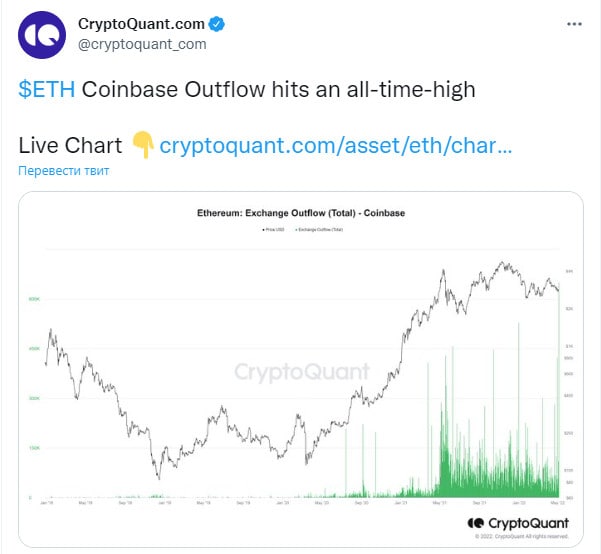Viewport: 601px width, 554px height.
Task: Open the cryptoquant.com/asset/eth live chart link
Action: tap(335, 146)
